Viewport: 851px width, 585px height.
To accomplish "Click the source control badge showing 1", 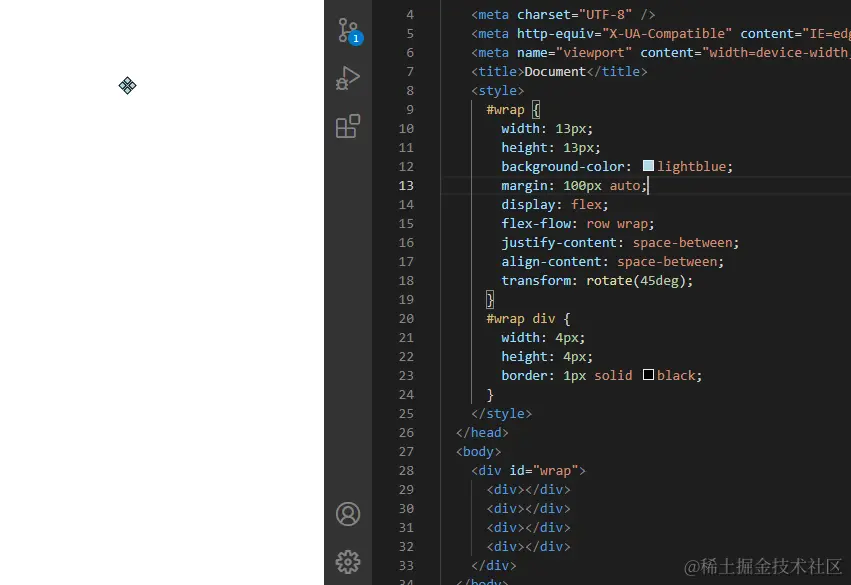I will [356, 39].
